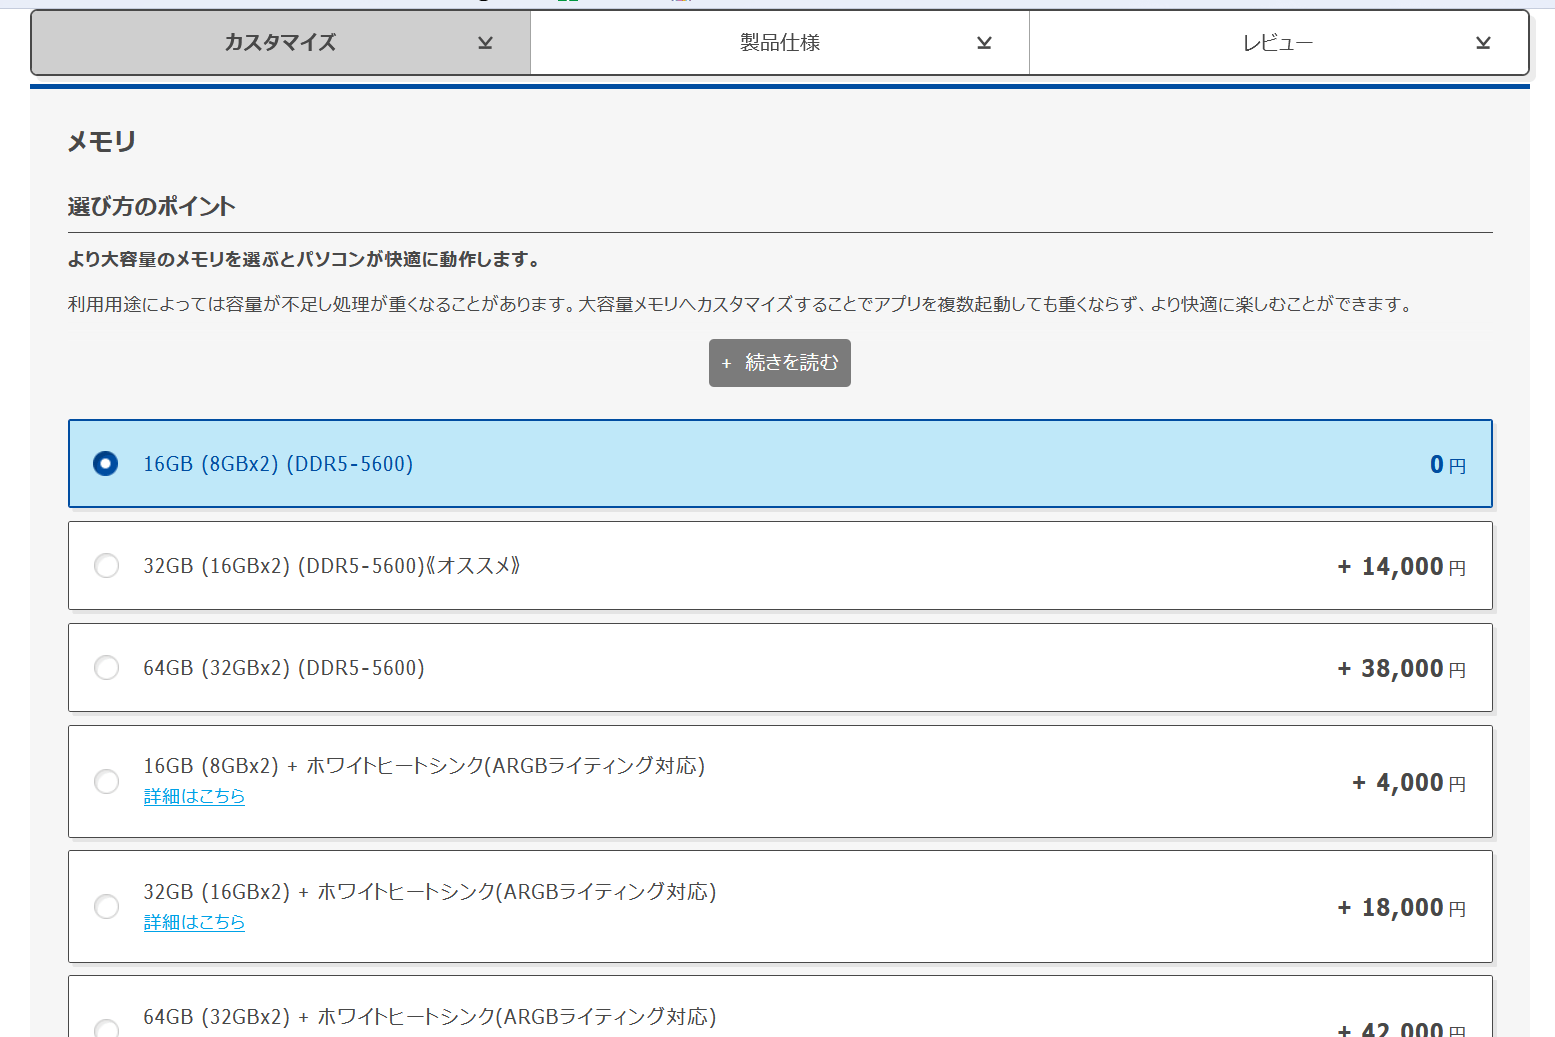Click the + 14,000円 price on 32GB option

click(x=1401, y=567)
